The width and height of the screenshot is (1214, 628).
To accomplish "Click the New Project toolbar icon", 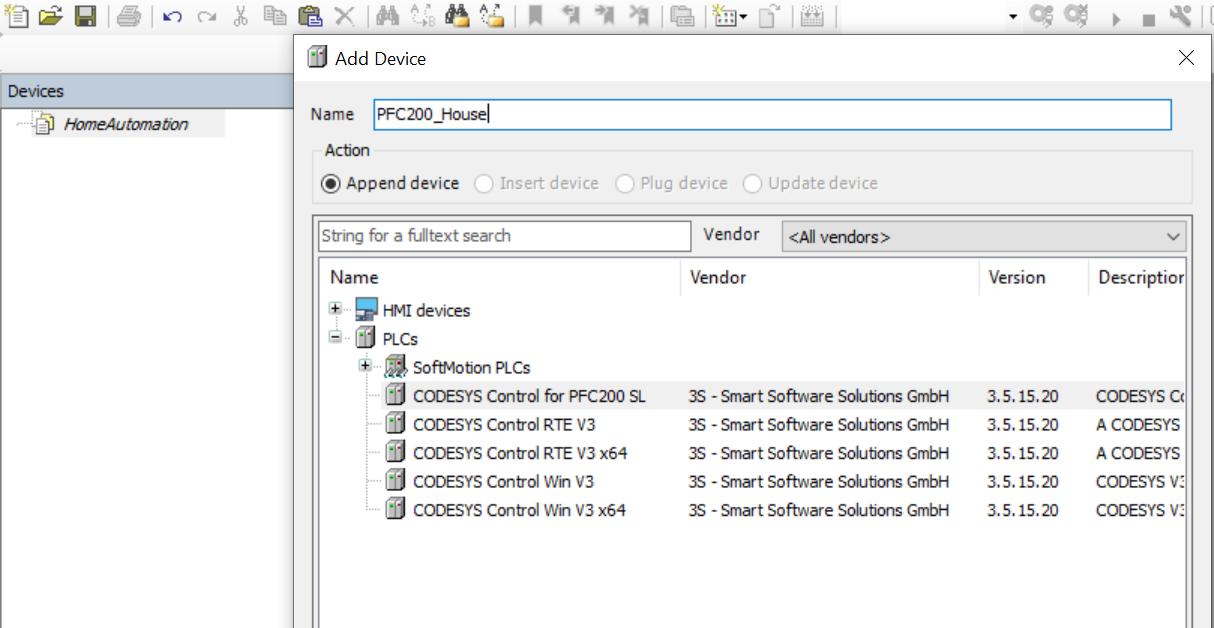I will click(x=16, y=16).
